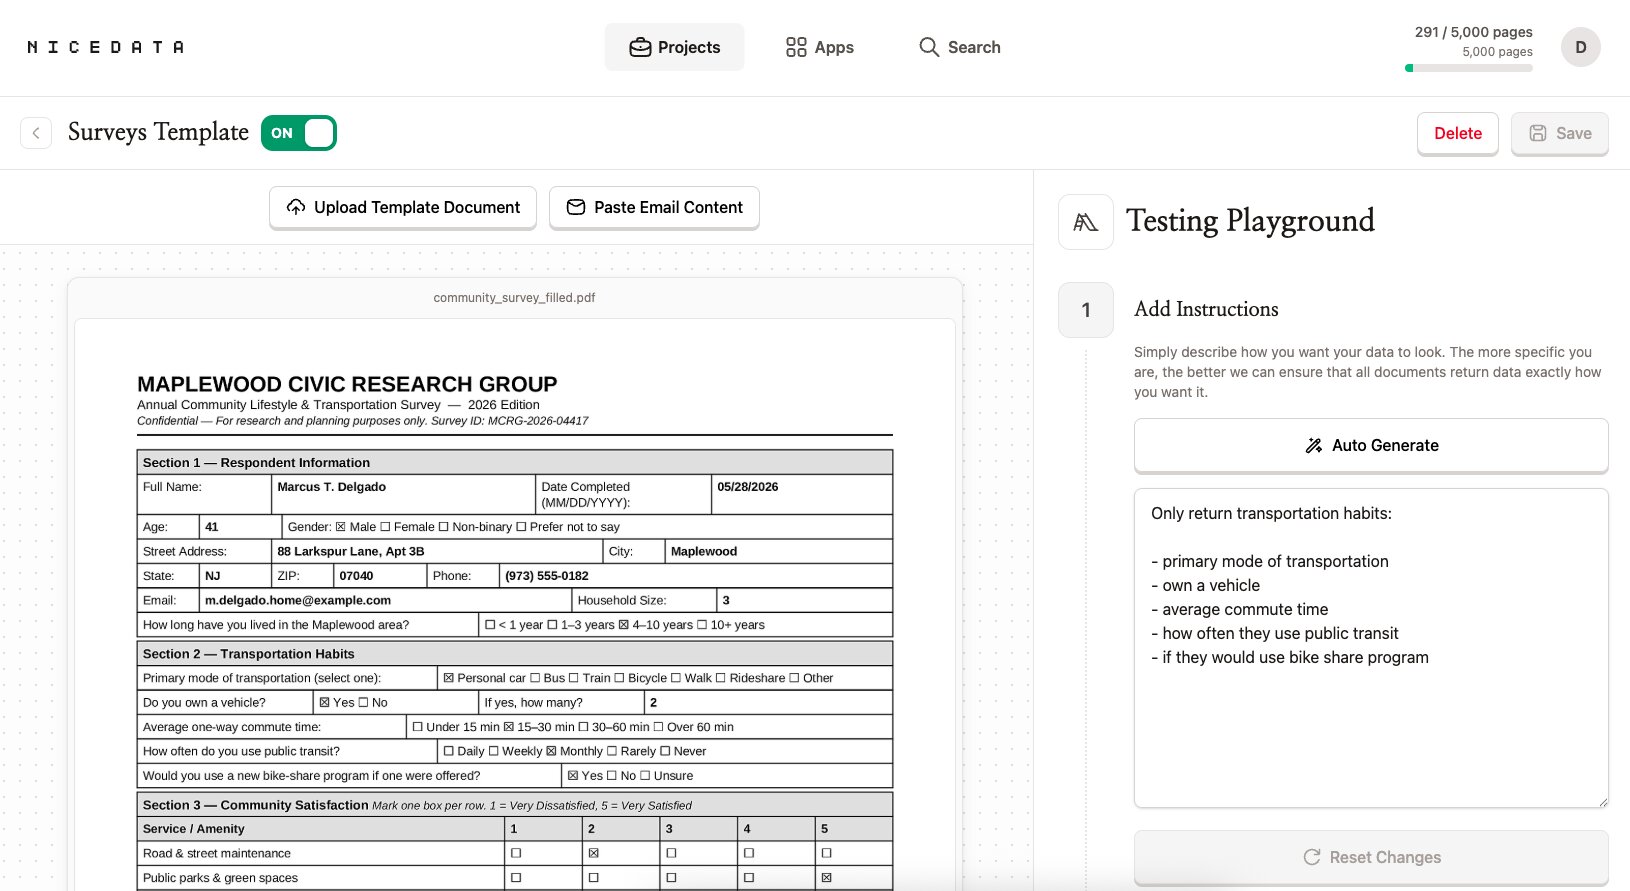Click 'Section 2 — Transportation Habits' header

(x=249, y=654)
